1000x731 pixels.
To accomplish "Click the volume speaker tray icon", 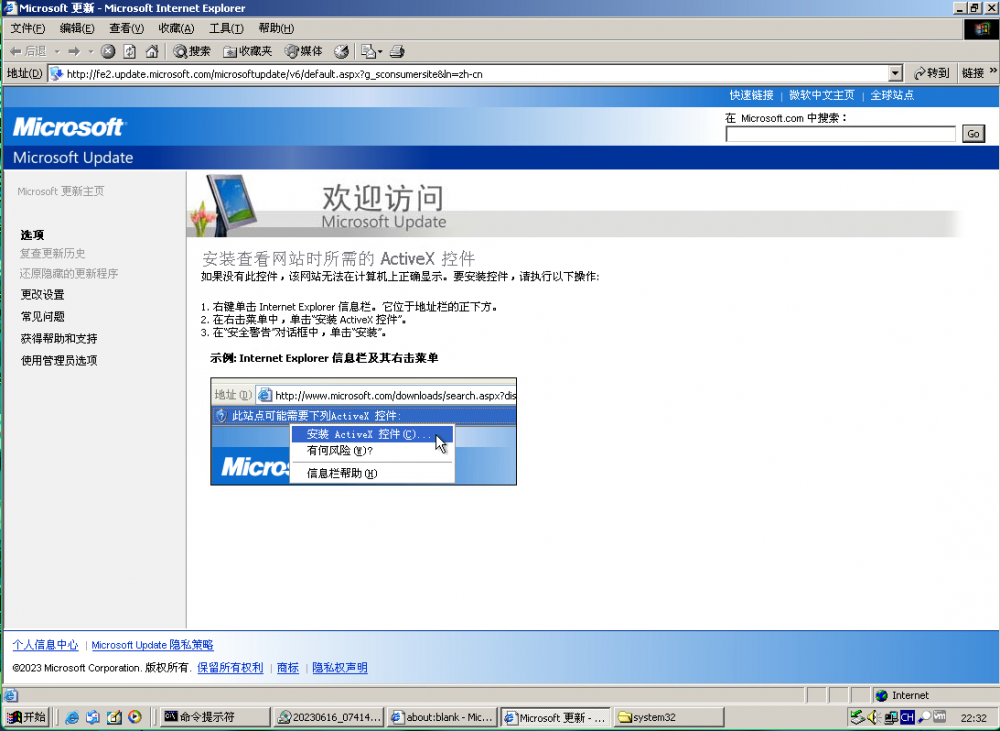I will tap(873, 718).
